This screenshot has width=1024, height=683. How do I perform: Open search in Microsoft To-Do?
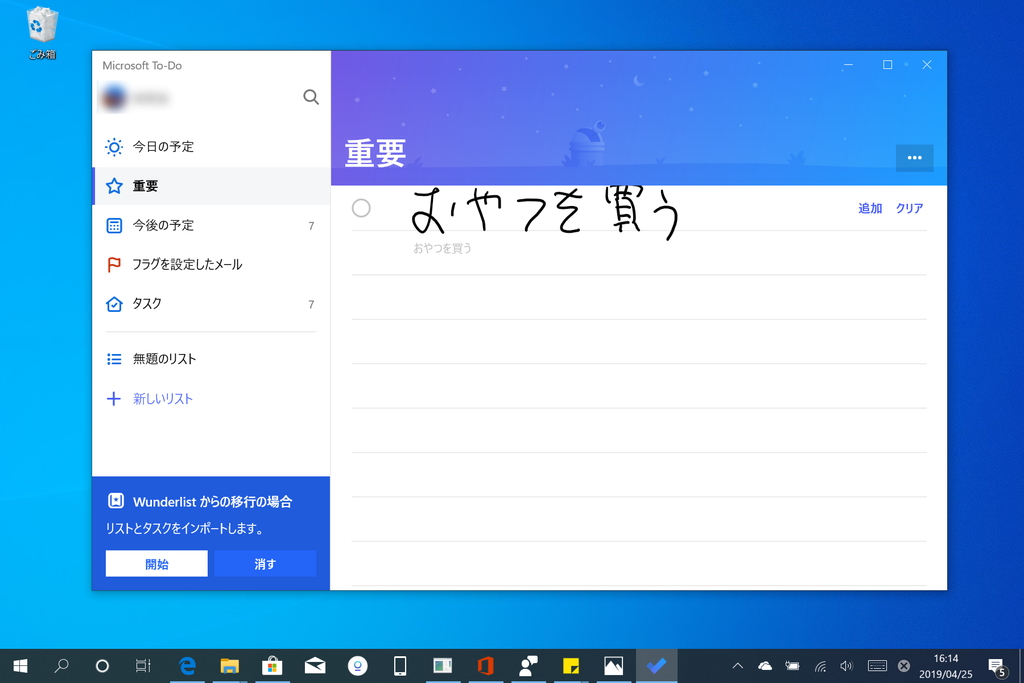[311, 97]
